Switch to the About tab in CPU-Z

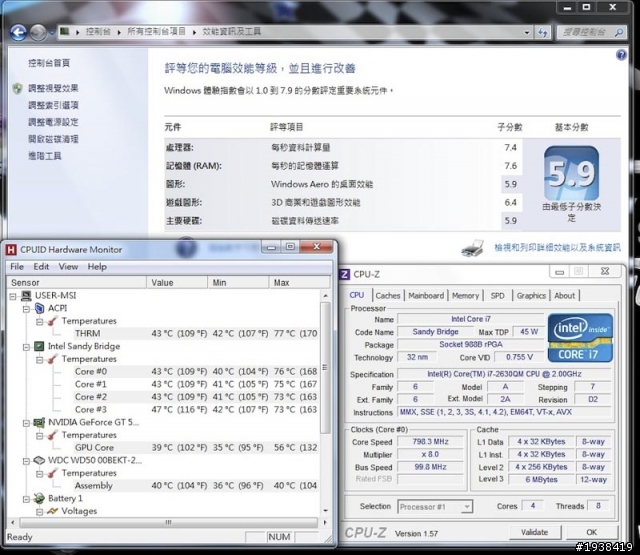[564, 295]
